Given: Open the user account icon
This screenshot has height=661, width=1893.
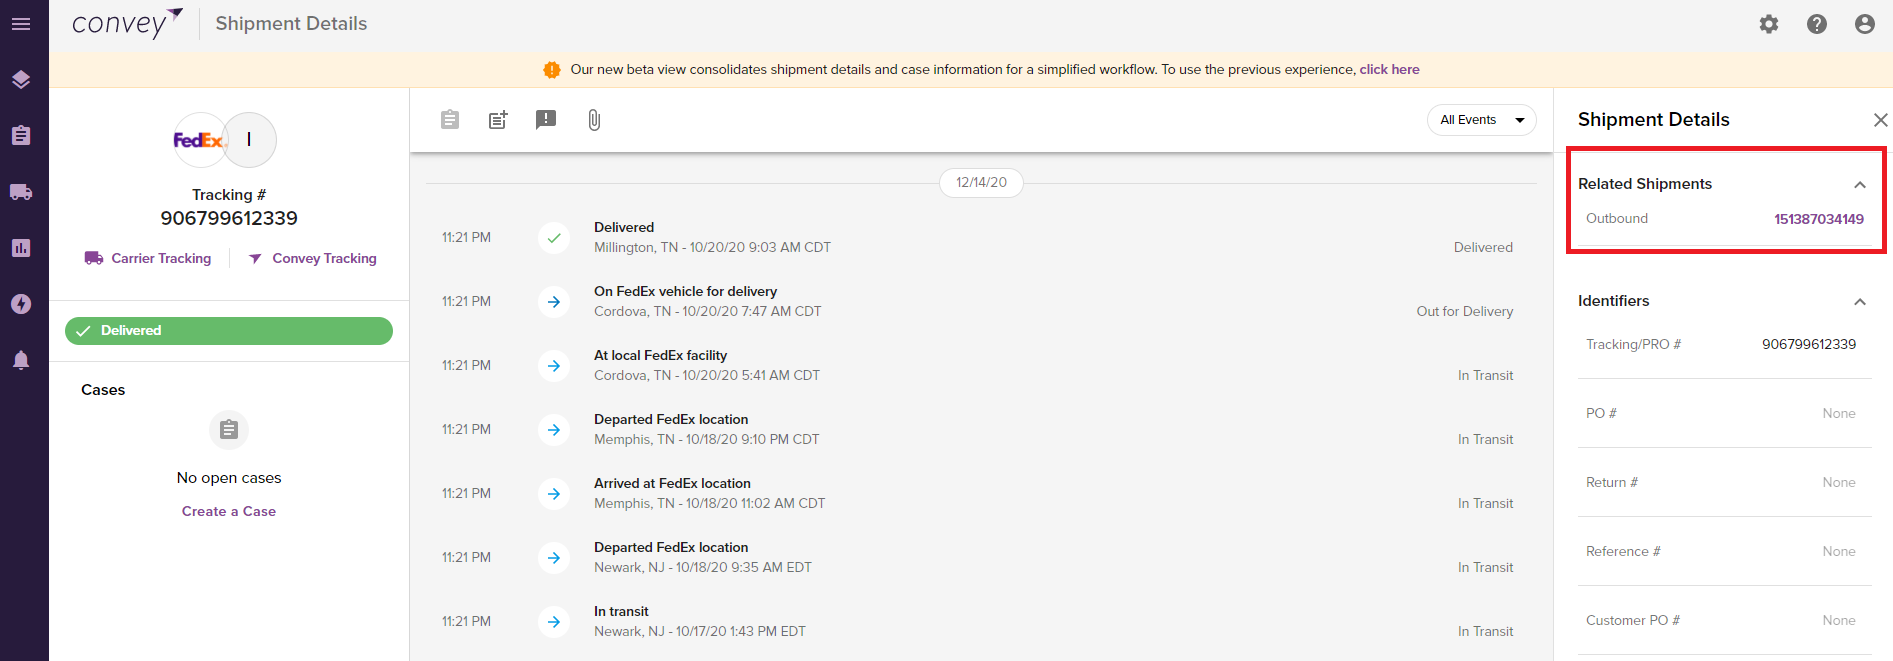Looking at the screenshot, I should click(x=1865, y=24).
